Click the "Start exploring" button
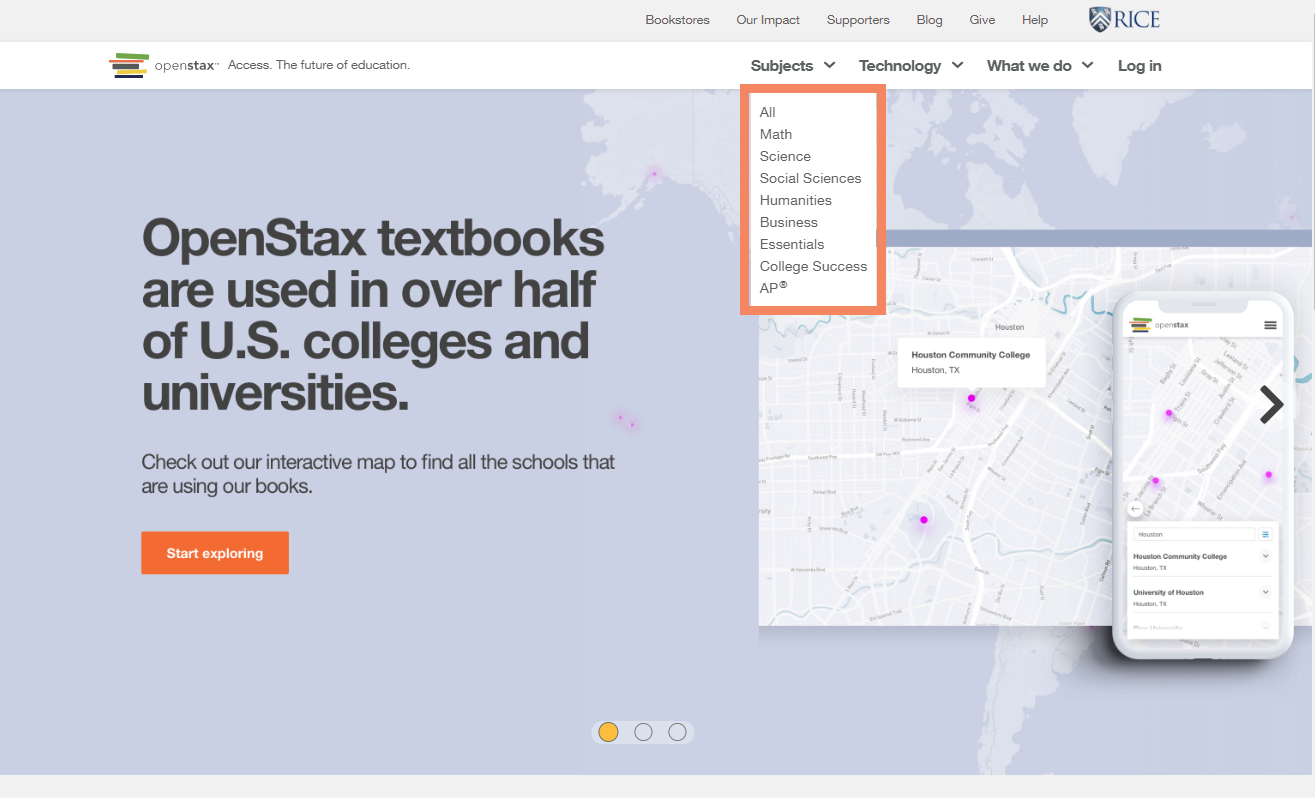Screen dimensions: 1315x798 pos(214,552)
